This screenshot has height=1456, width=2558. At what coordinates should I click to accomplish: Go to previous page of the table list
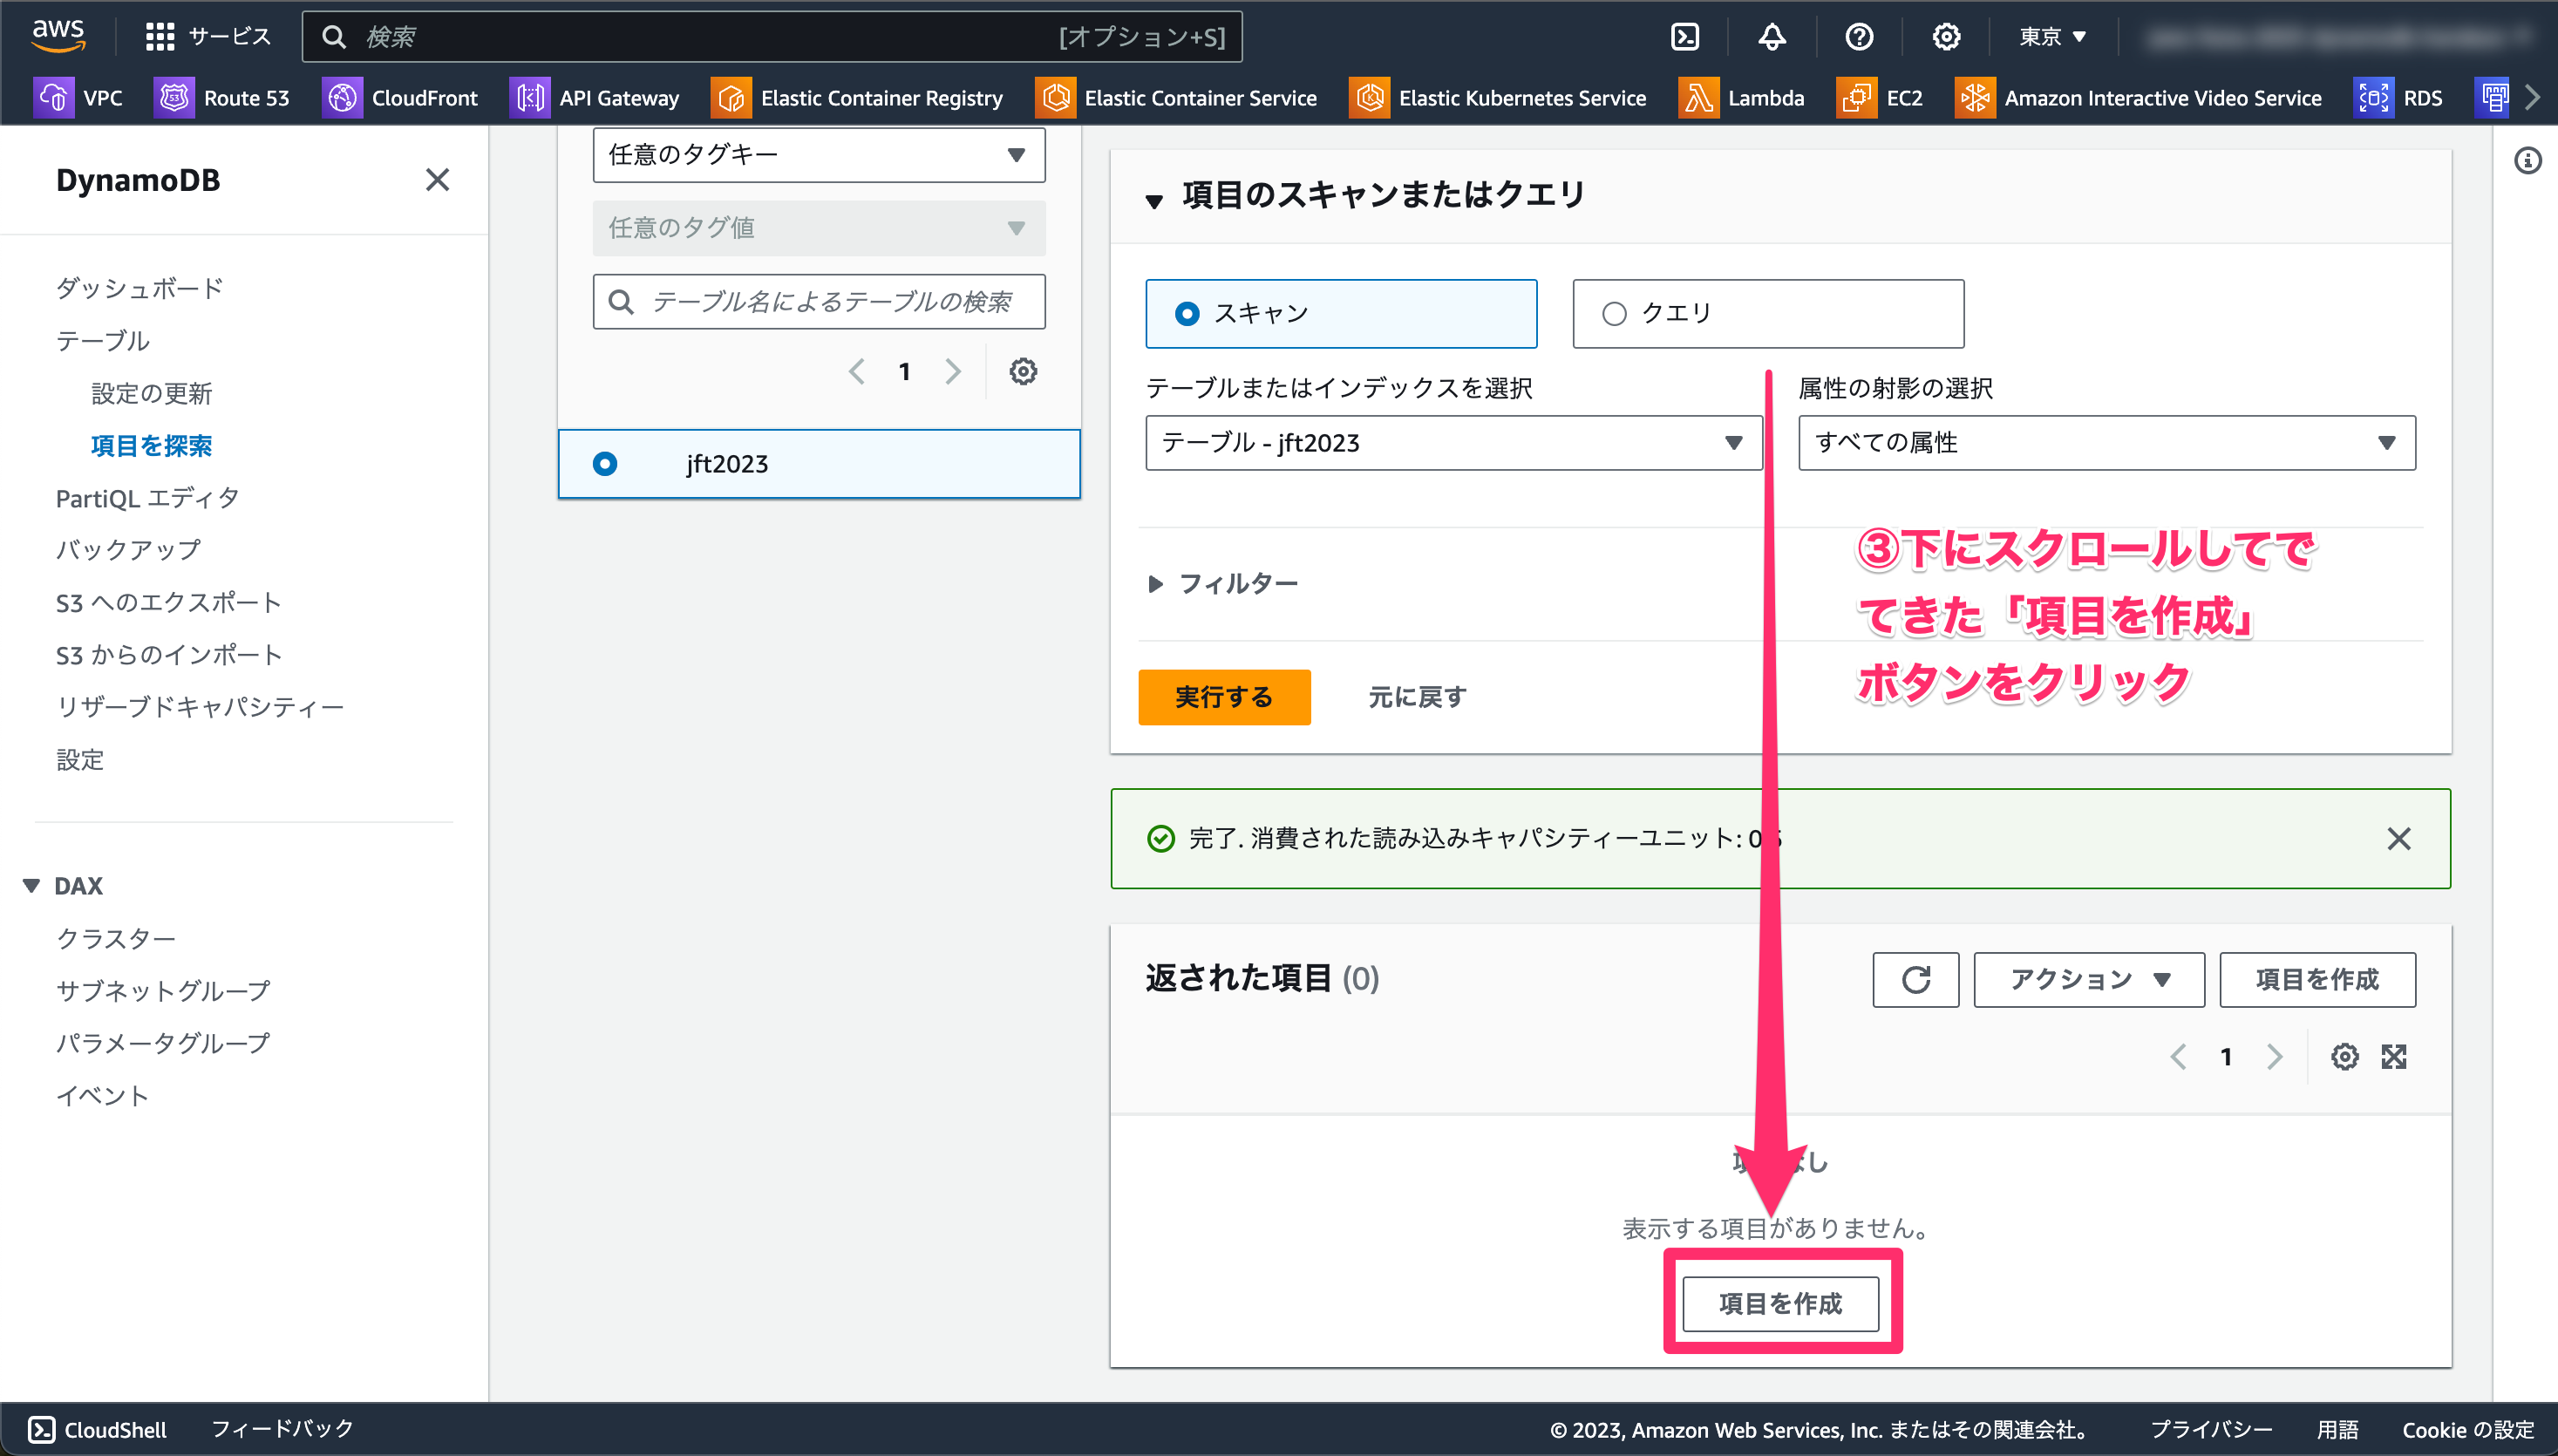857,372
